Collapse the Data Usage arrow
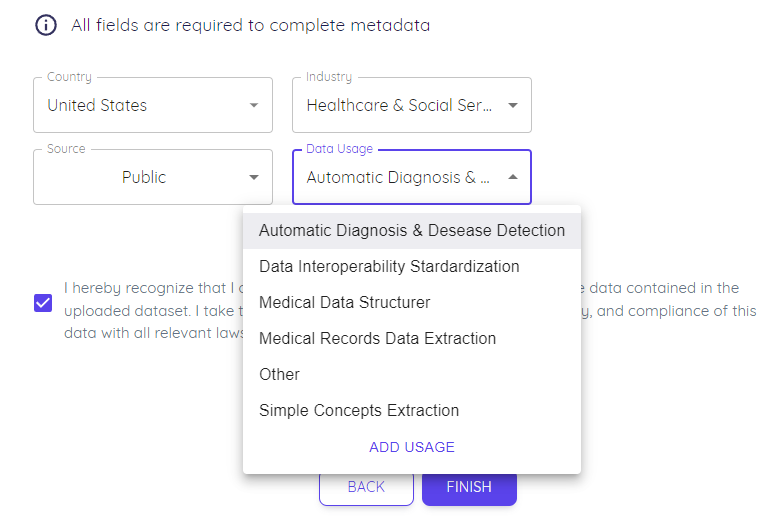The height and width of the screenshot is (518, 773). (513, 177)
